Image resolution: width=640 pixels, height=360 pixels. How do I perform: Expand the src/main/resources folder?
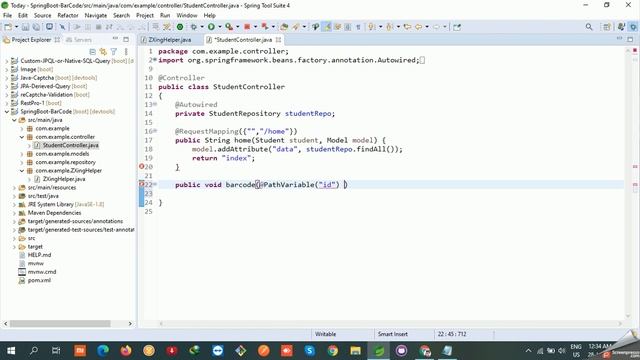[x=14, y=187]
